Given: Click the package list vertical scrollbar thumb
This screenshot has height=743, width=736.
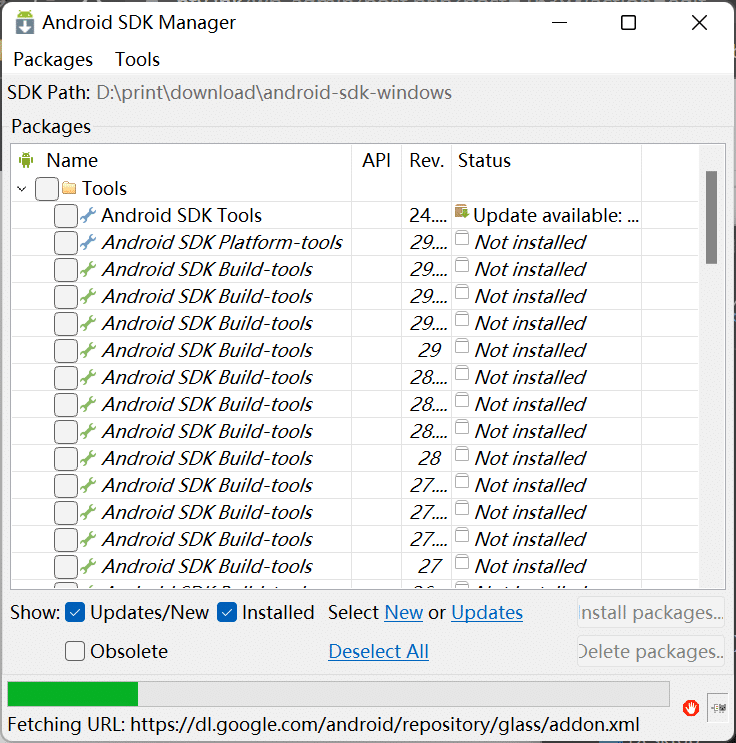Looking at the screenshot, I should pos(711,217).
